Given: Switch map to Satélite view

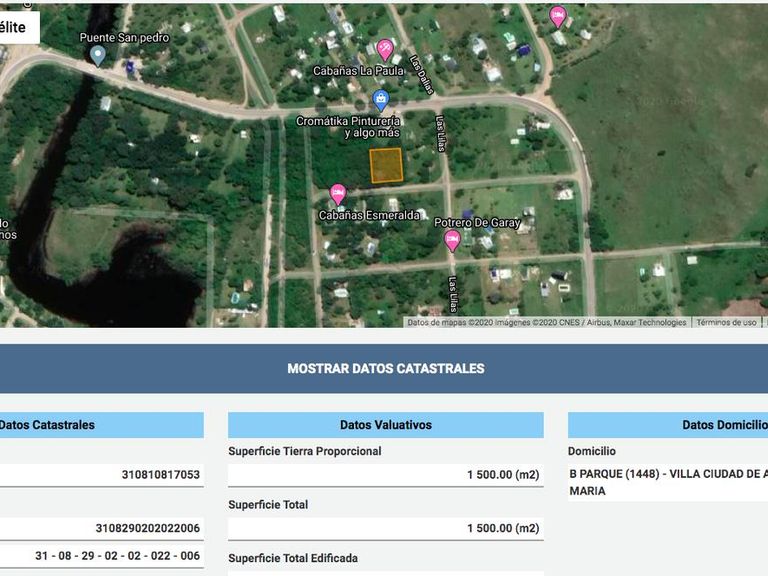Looking at the screenshot, I should coord(19,27).
